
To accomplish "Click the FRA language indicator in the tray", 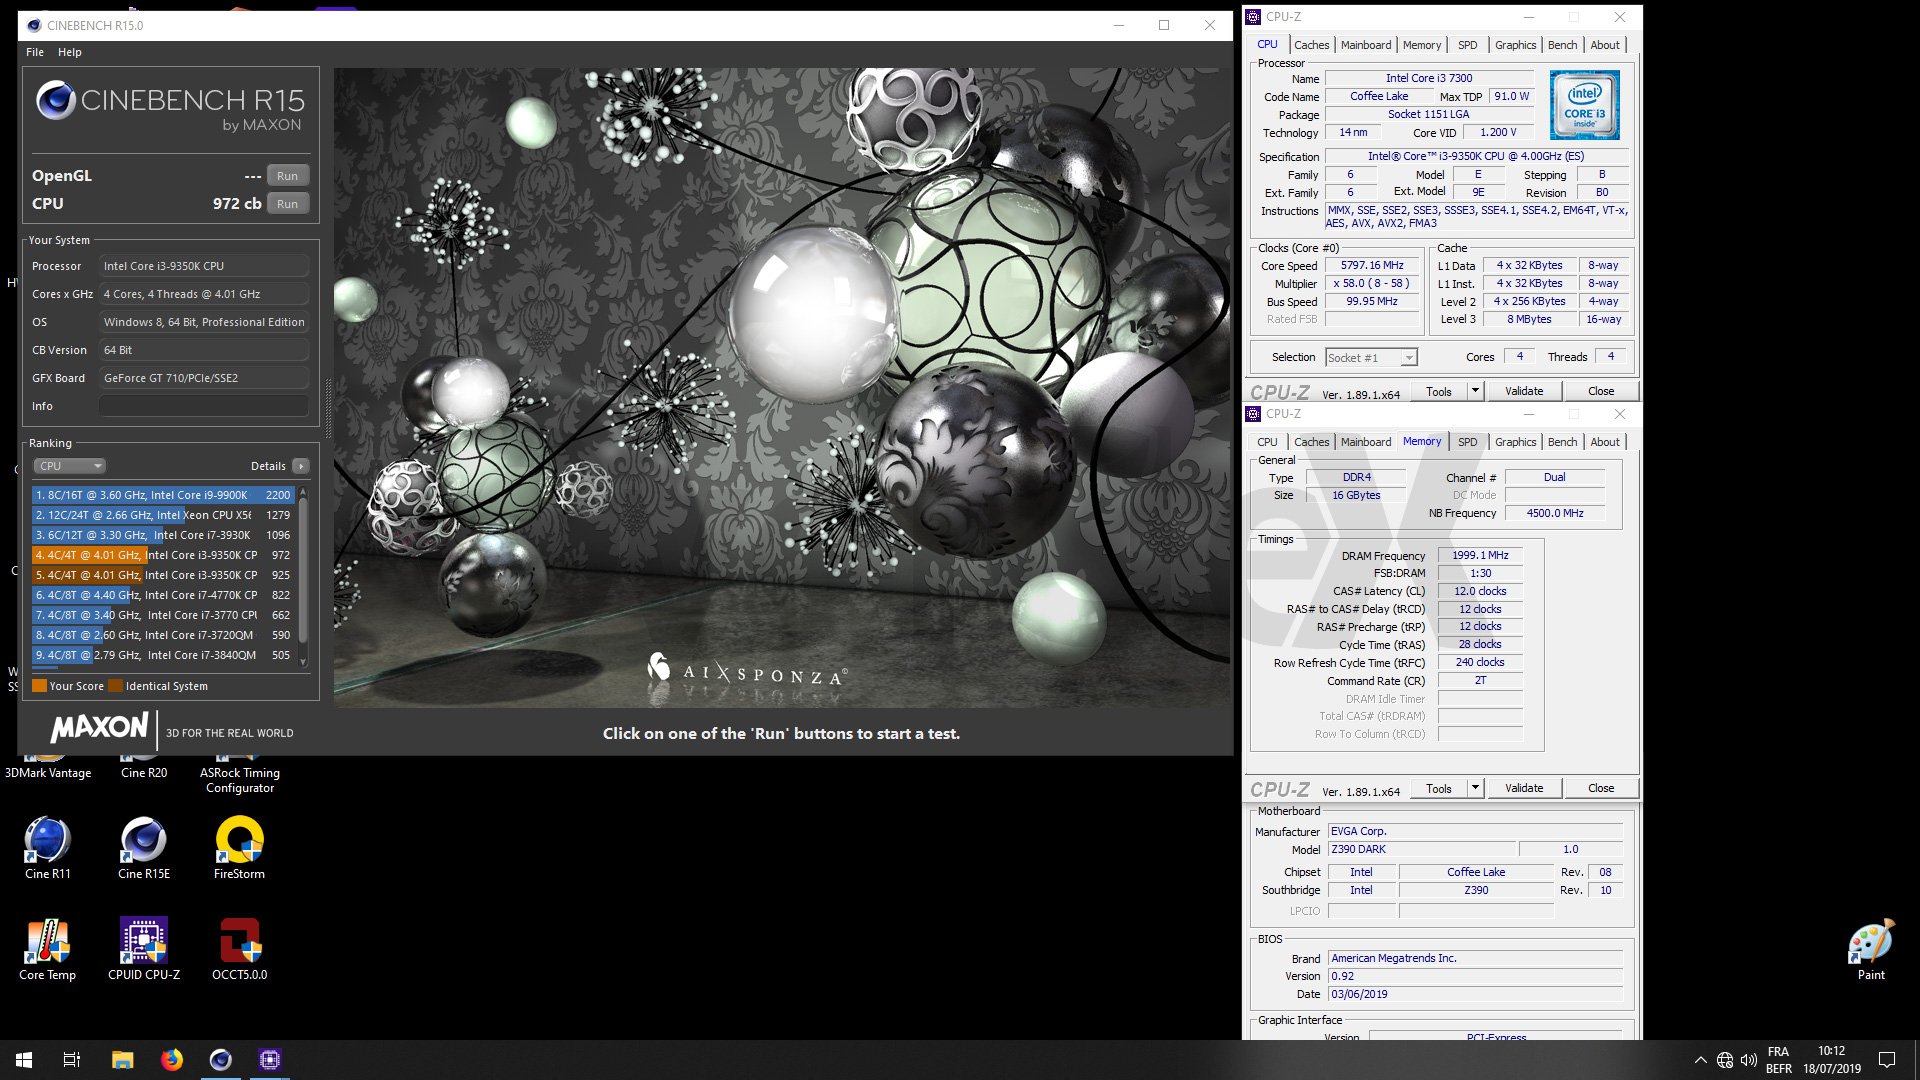I will point(1778,1052).
